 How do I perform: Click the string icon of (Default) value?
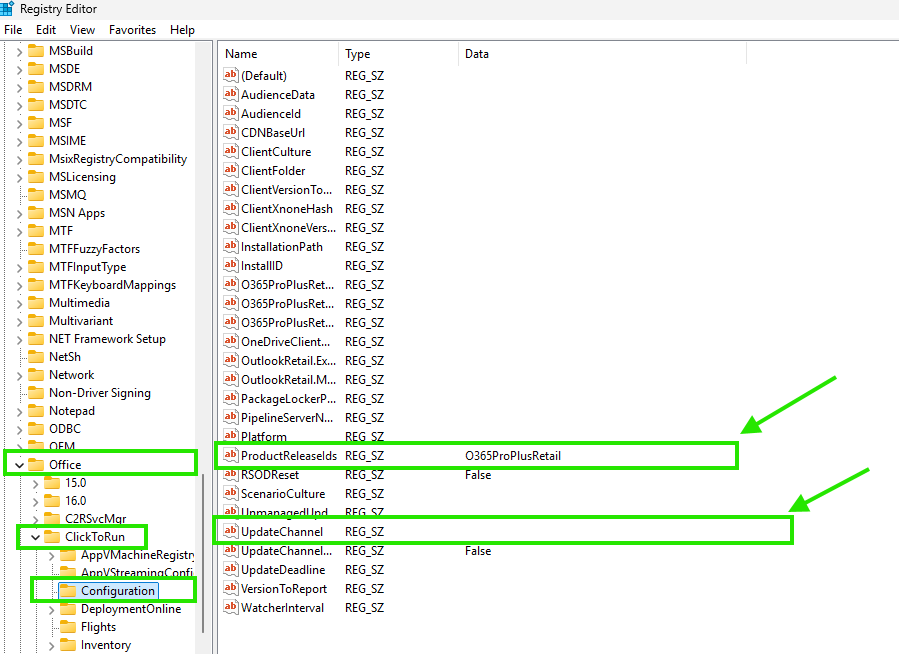(x=230, y=75)
